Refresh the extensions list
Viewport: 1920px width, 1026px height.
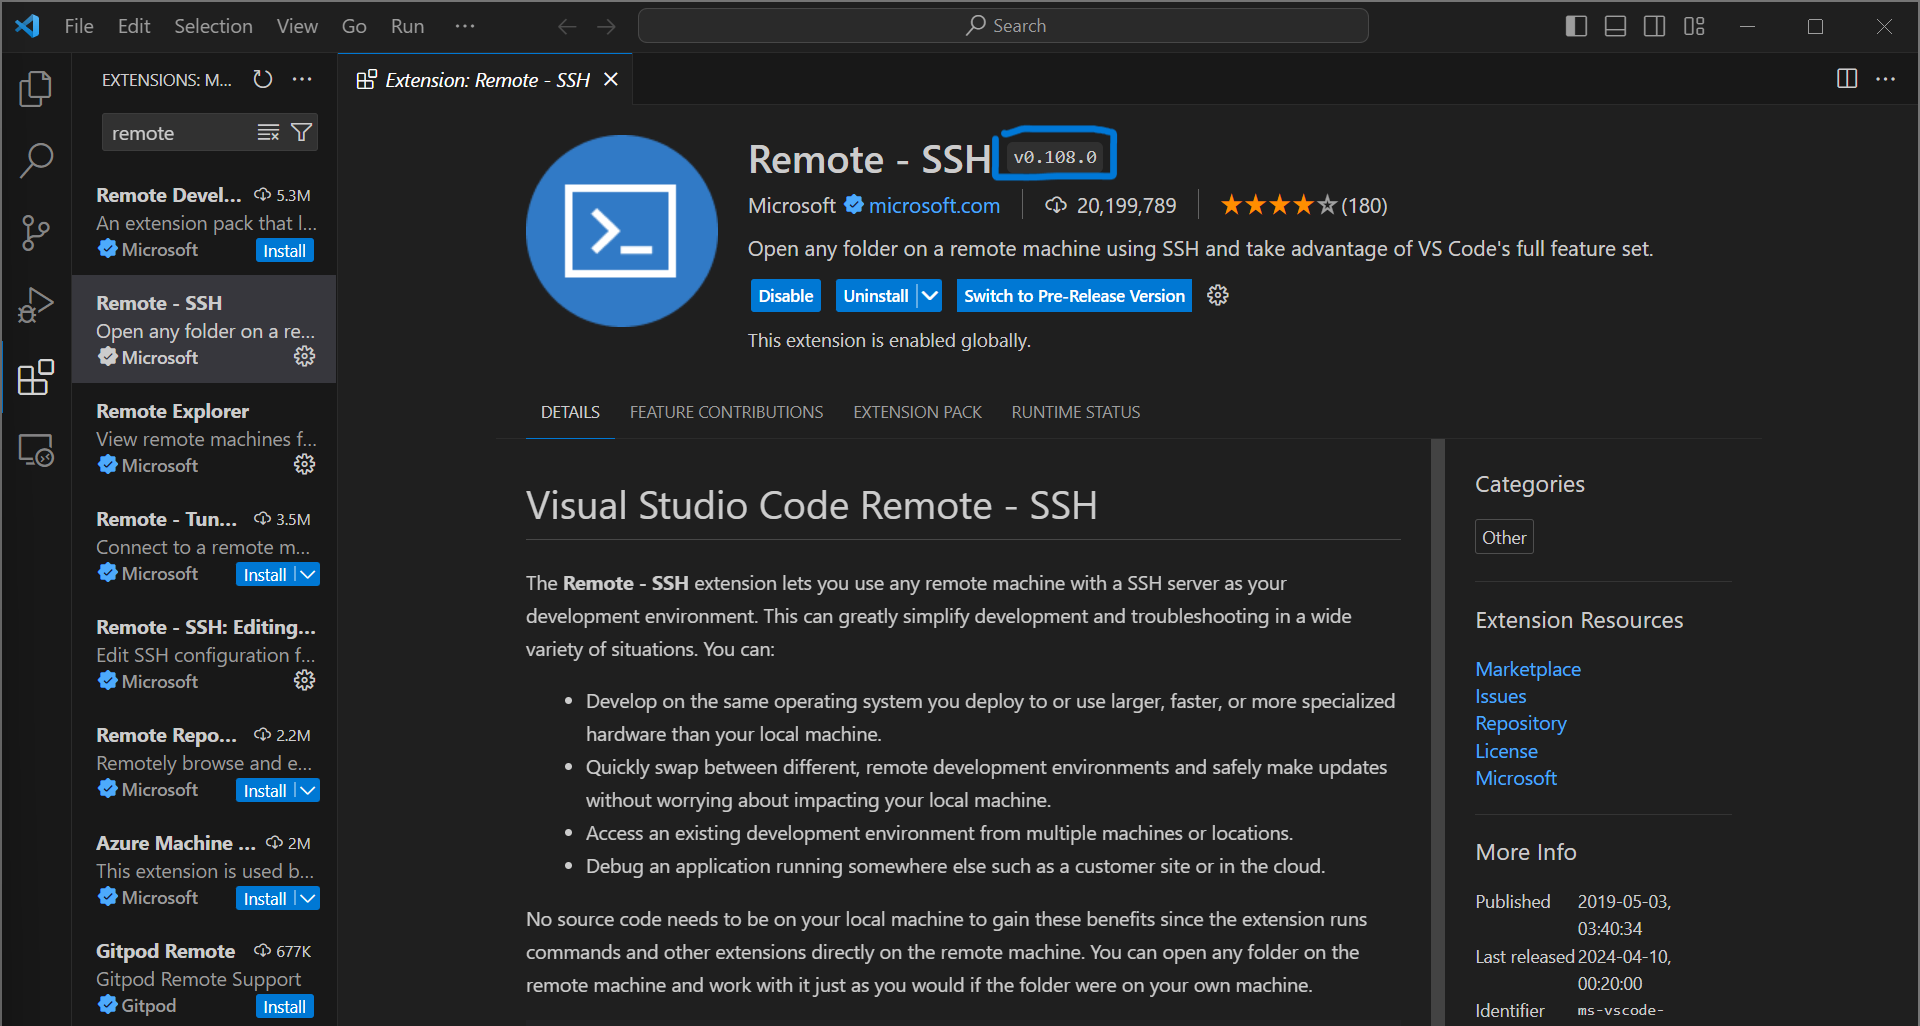(262, 79)
